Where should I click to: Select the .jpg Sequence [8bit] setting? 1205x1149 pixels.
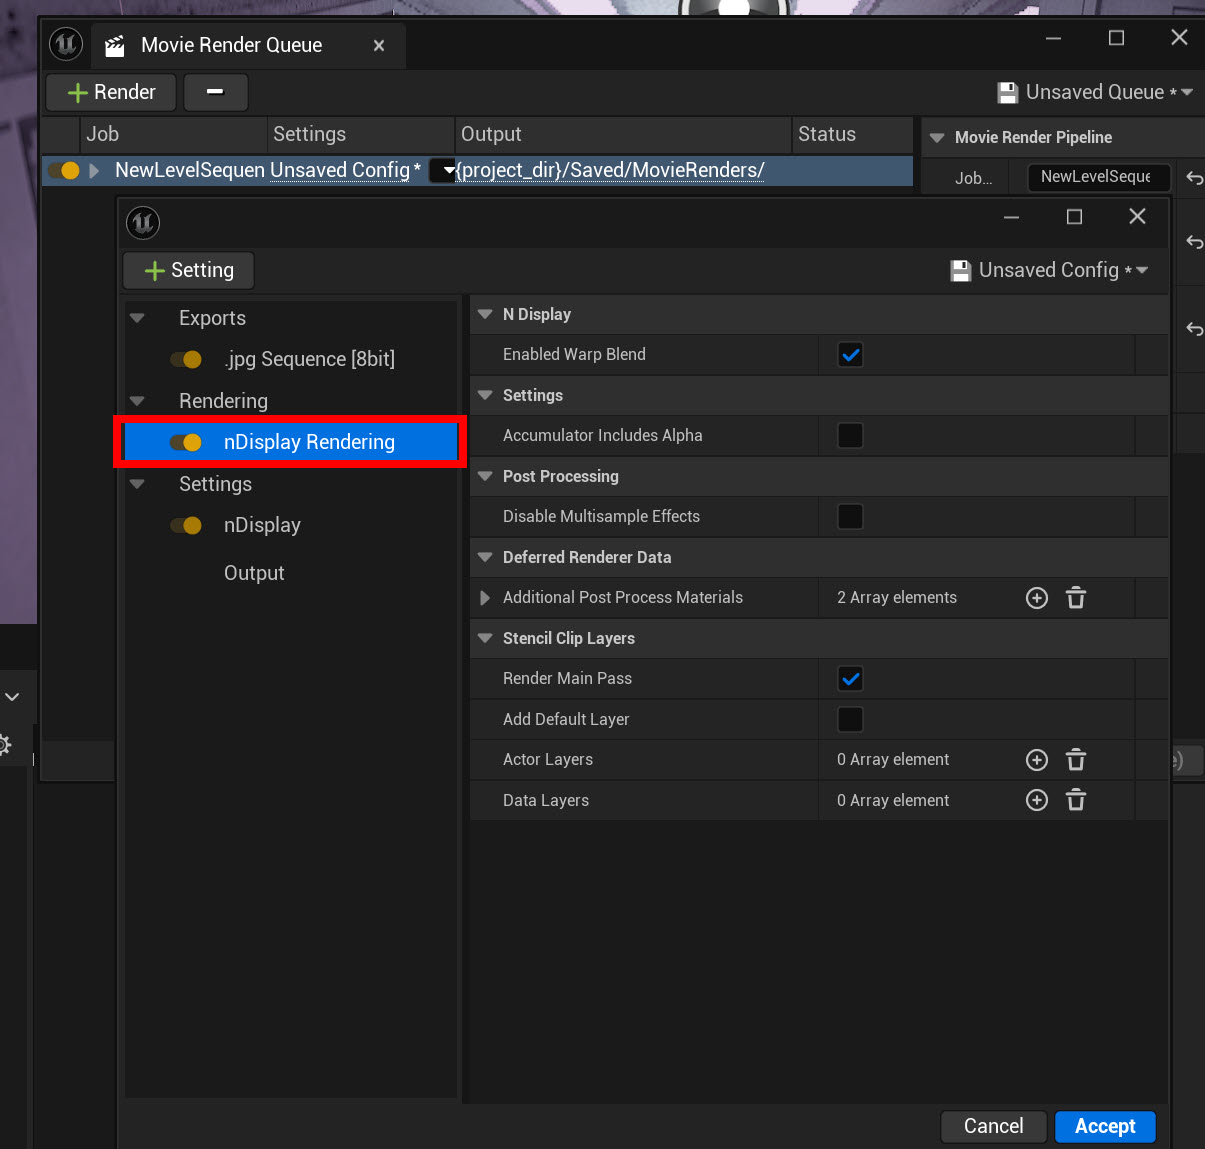[x=310, y=359]
